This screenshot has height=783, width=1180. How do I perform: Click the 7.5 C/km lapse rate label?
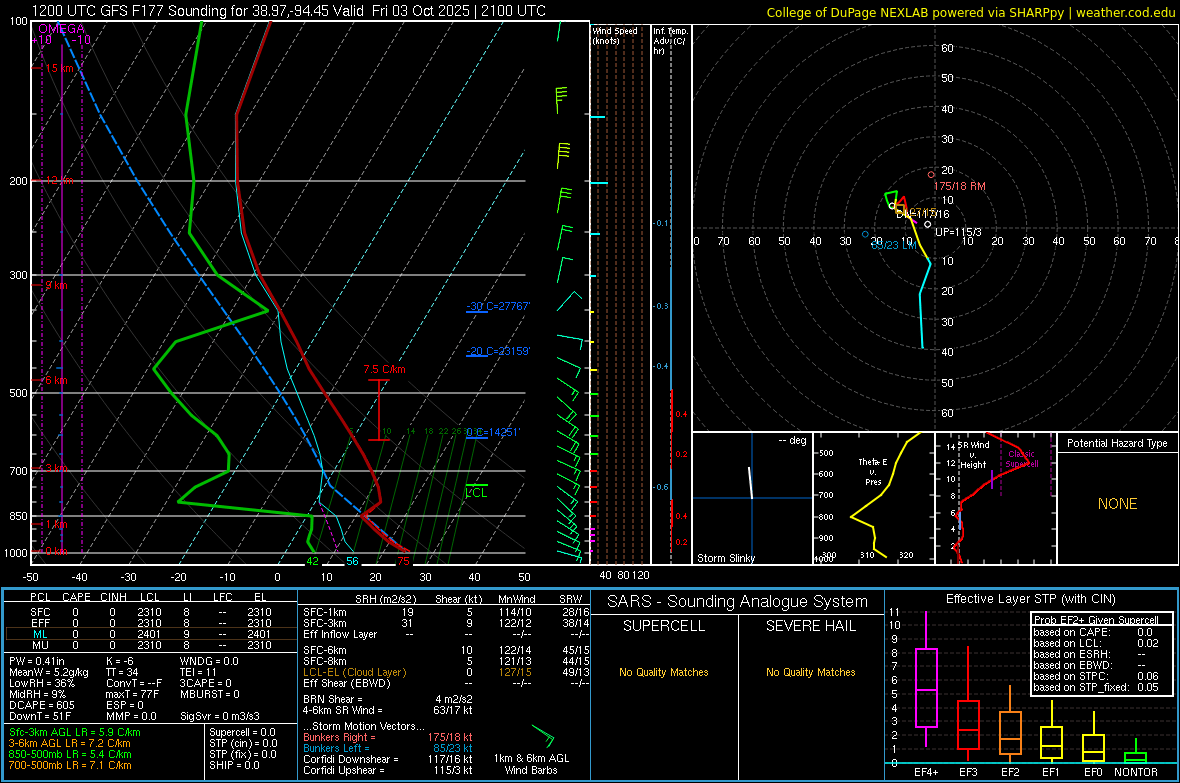click(385, 369)
